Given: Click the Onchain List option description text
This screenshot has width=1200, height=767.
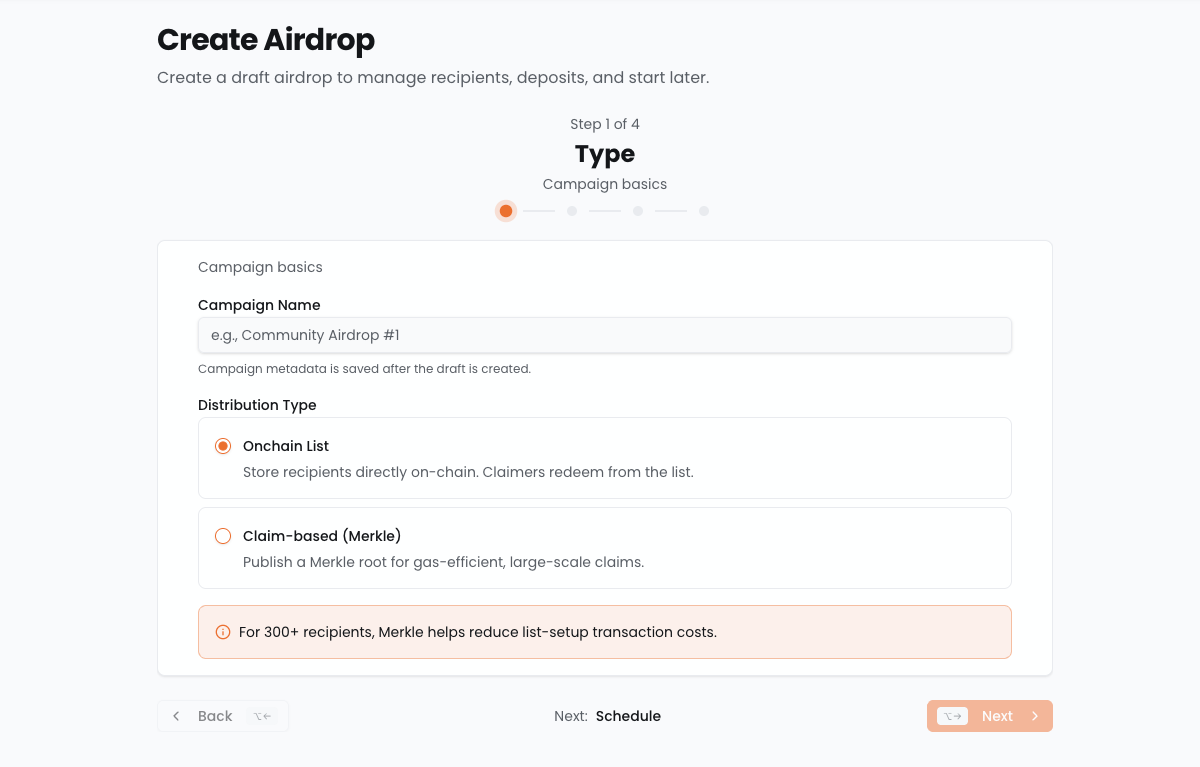Looking at the screenshot, I should [x=467, y=472].
